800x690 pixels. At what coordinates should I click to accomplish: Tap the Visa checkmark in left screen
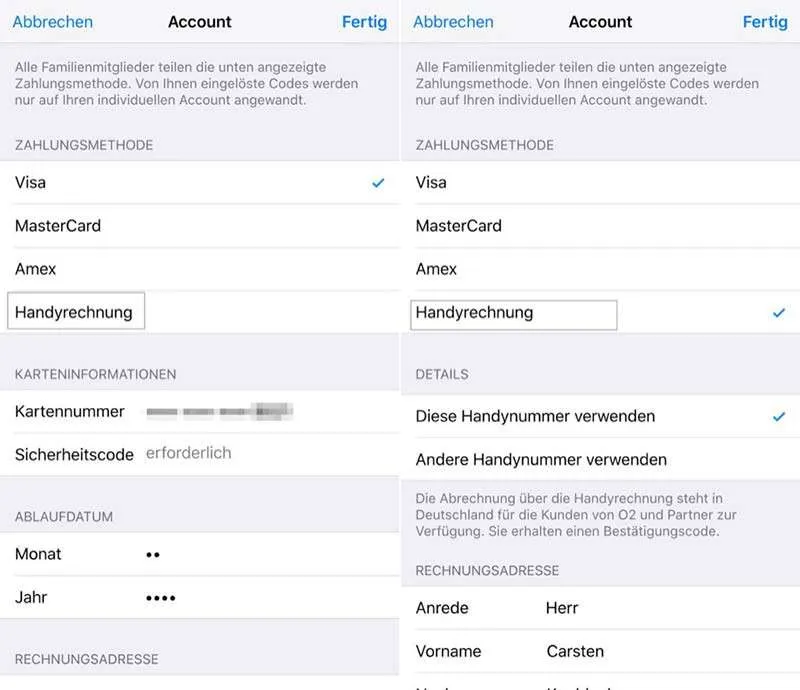click(x=378, y=183)
